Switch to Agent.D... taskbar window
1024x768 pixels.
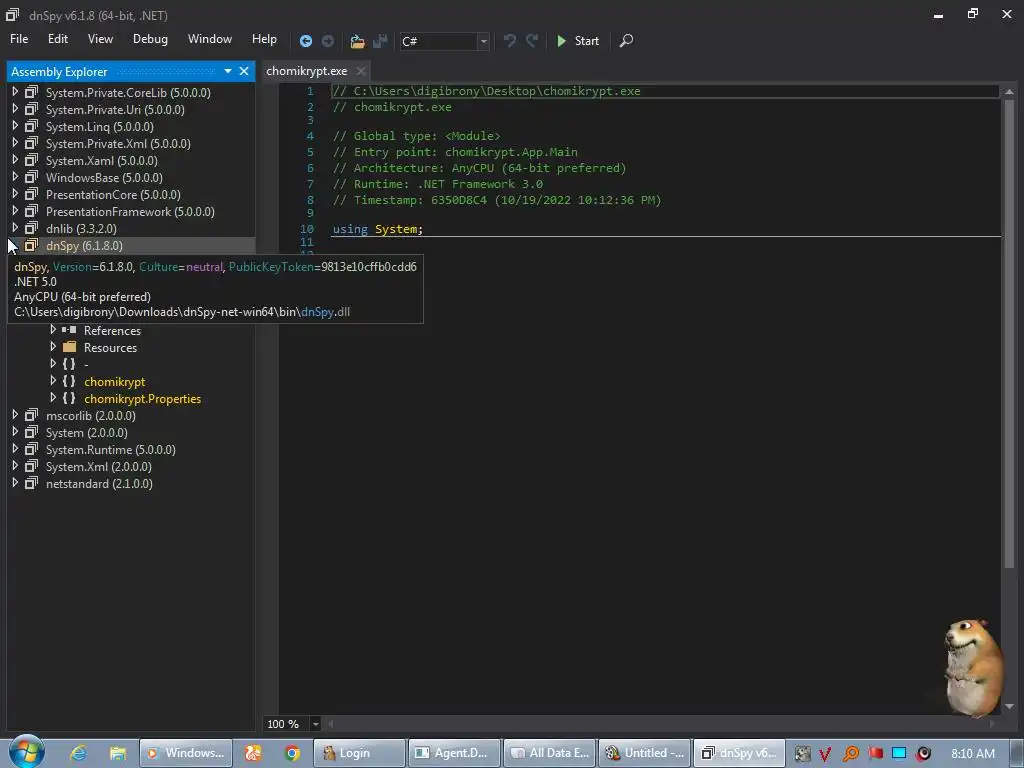[455, 753]
